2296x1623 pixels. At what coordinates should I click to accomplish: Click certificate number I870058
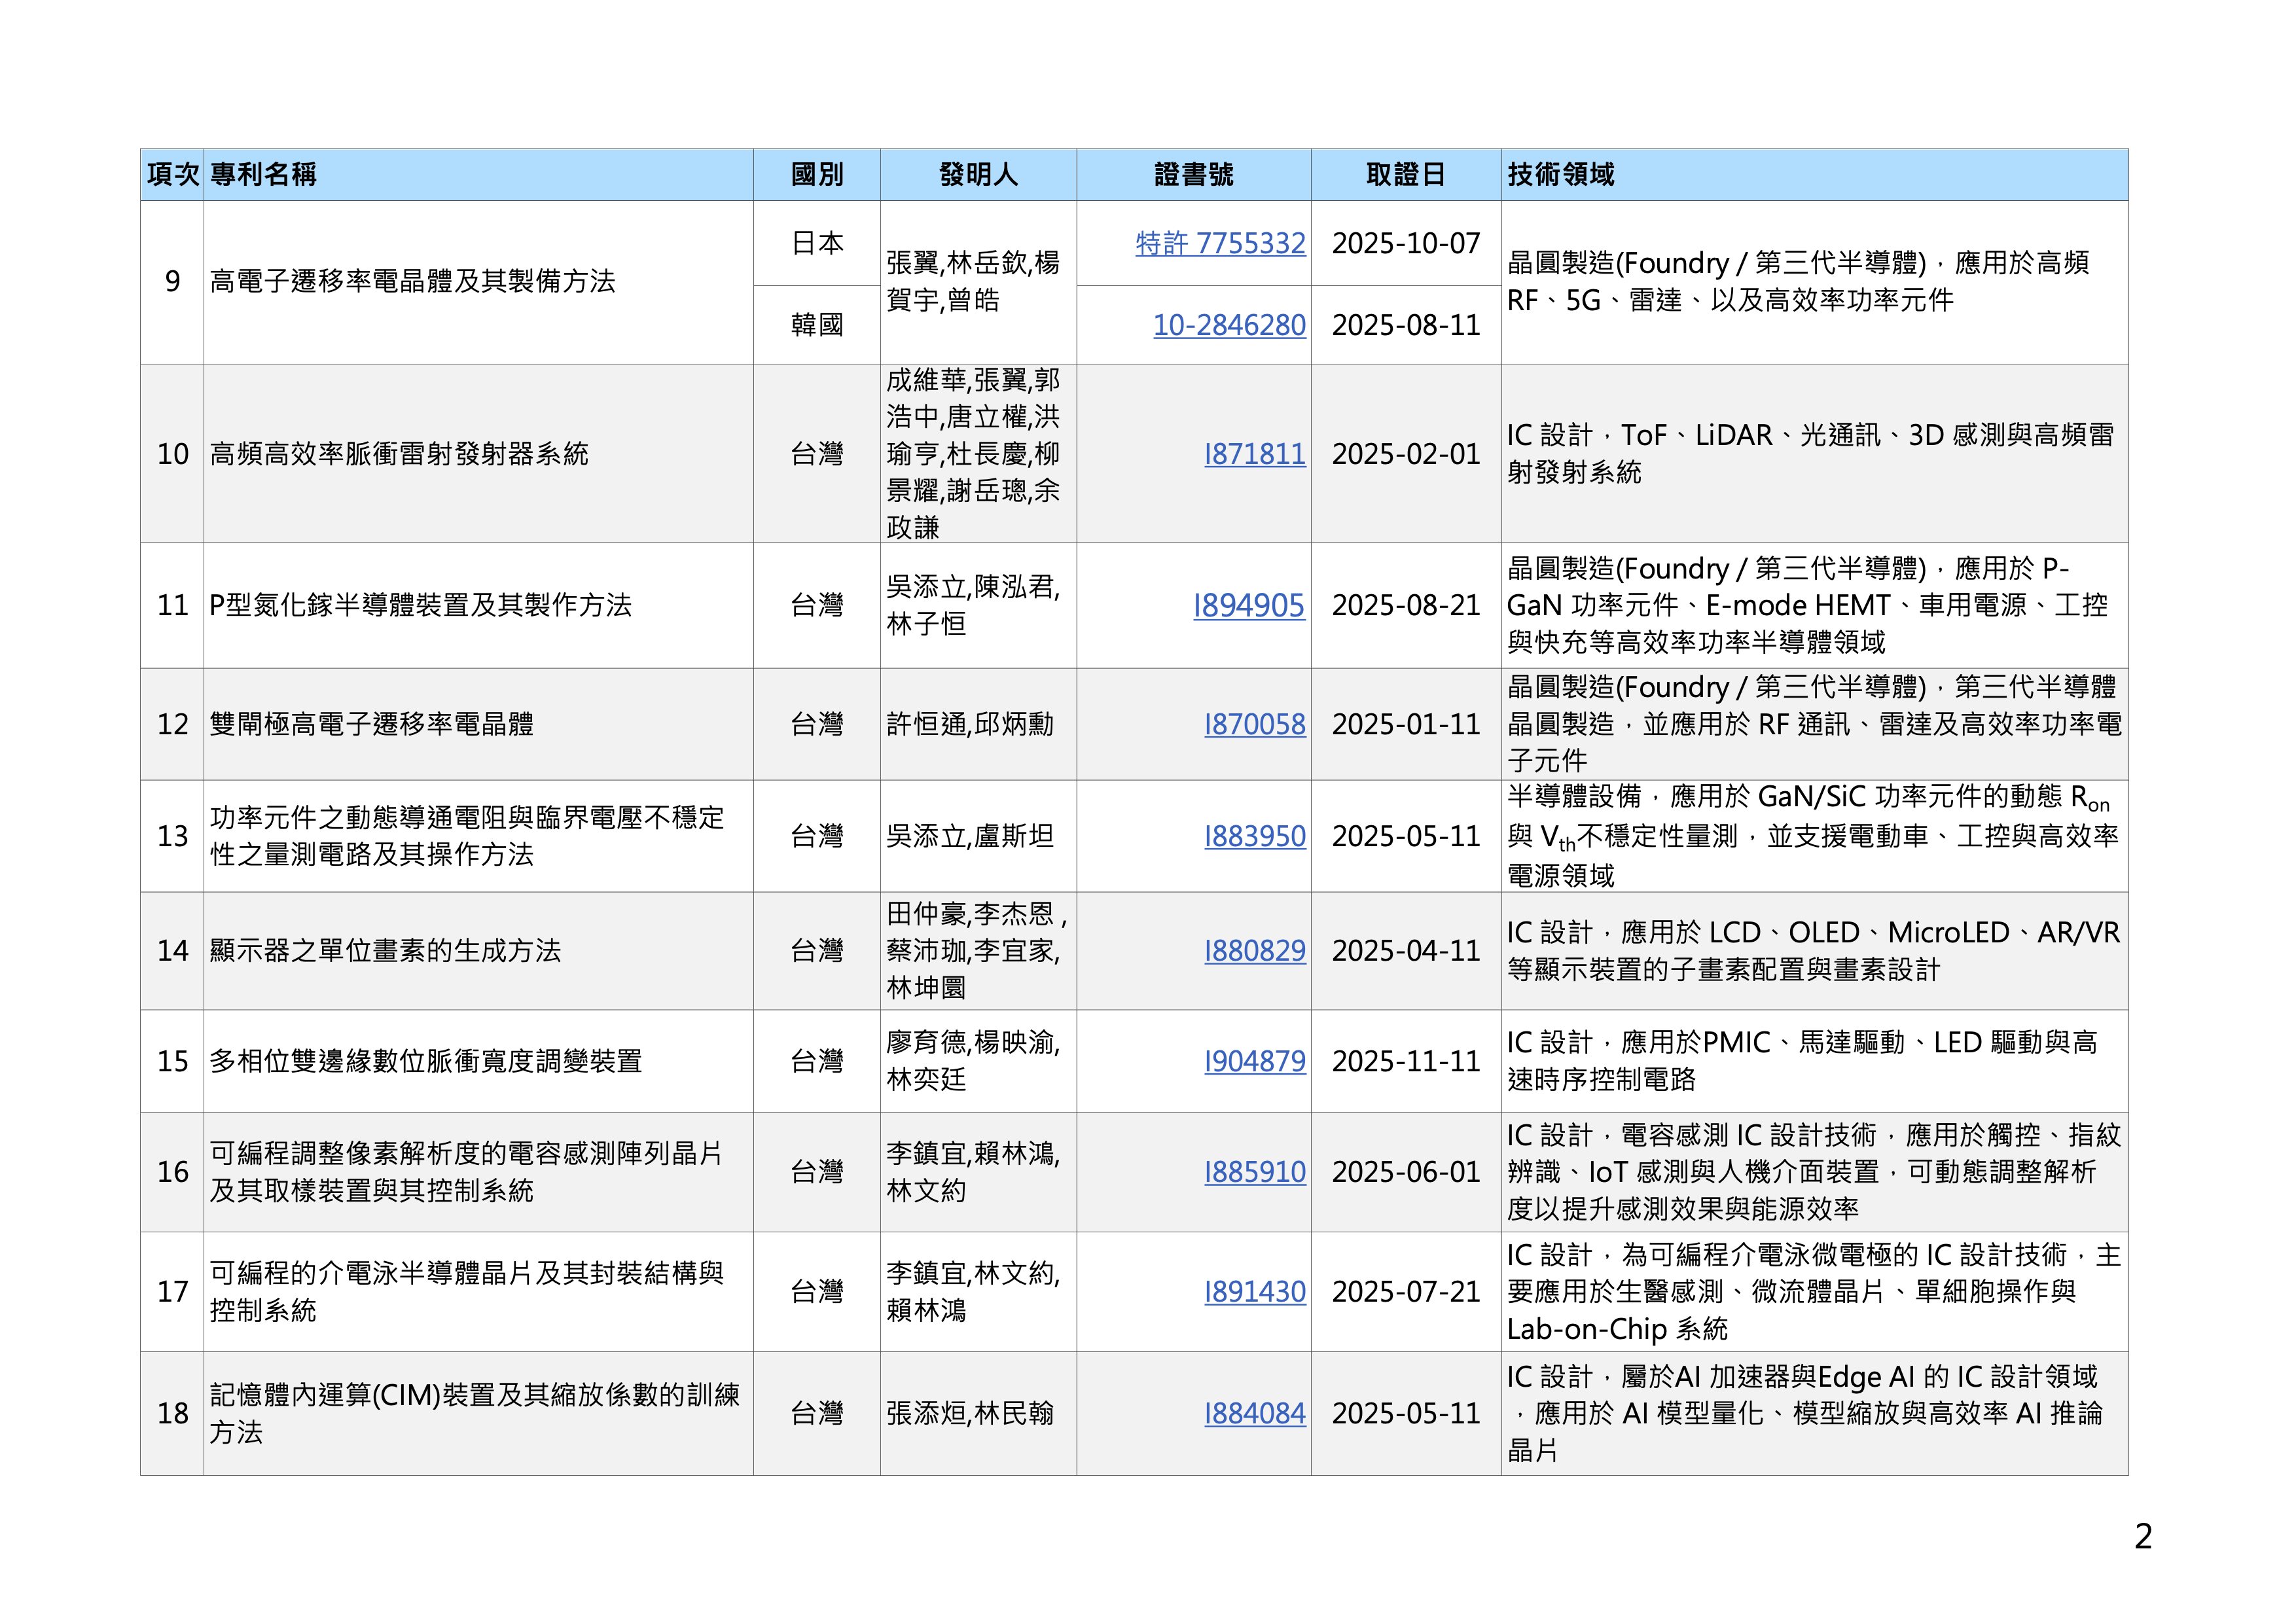coord(1254,724)
